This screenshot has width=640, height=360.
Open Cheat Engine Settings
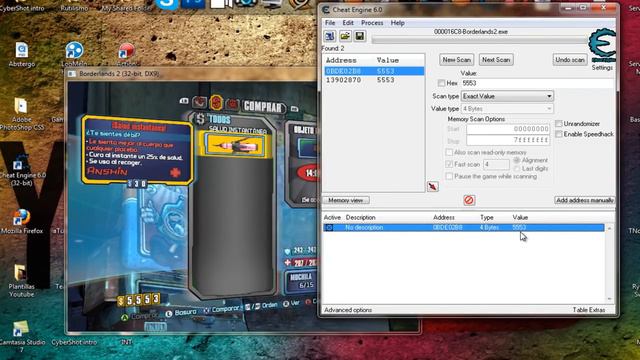coord(602,68)
